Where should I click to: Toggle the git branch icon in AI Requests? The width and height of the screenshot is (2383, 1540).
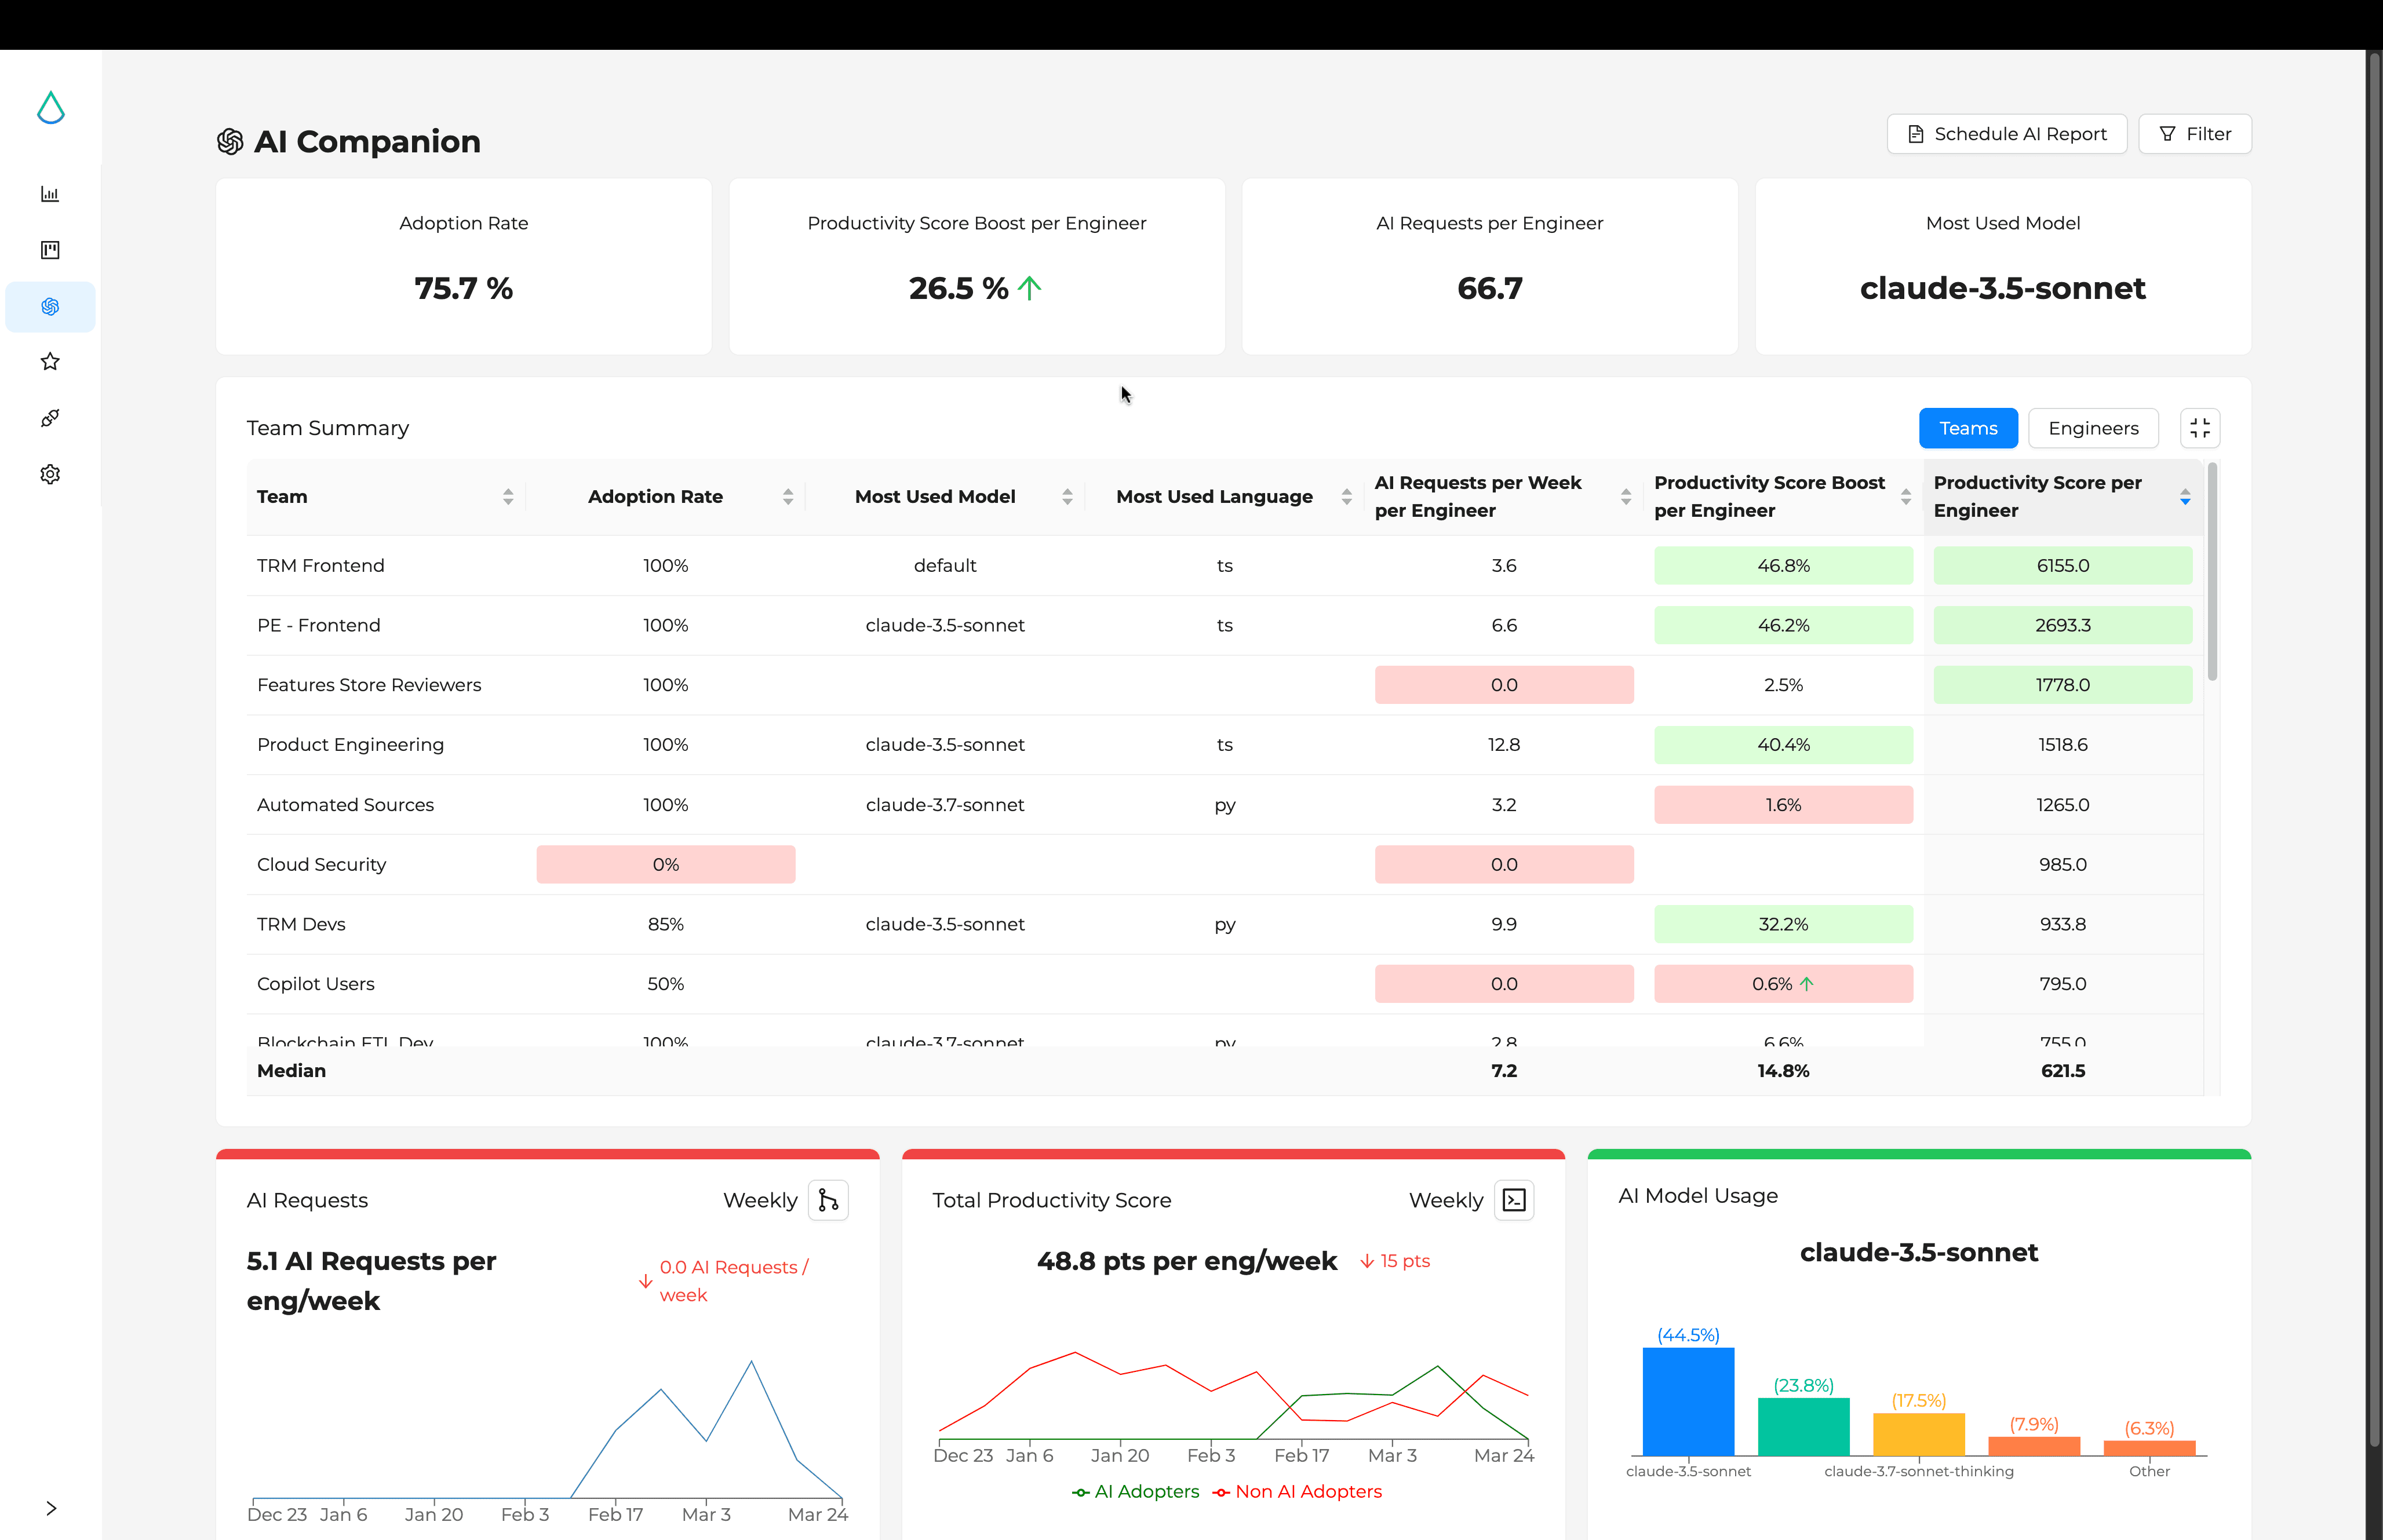click(x=828, y=1200)
